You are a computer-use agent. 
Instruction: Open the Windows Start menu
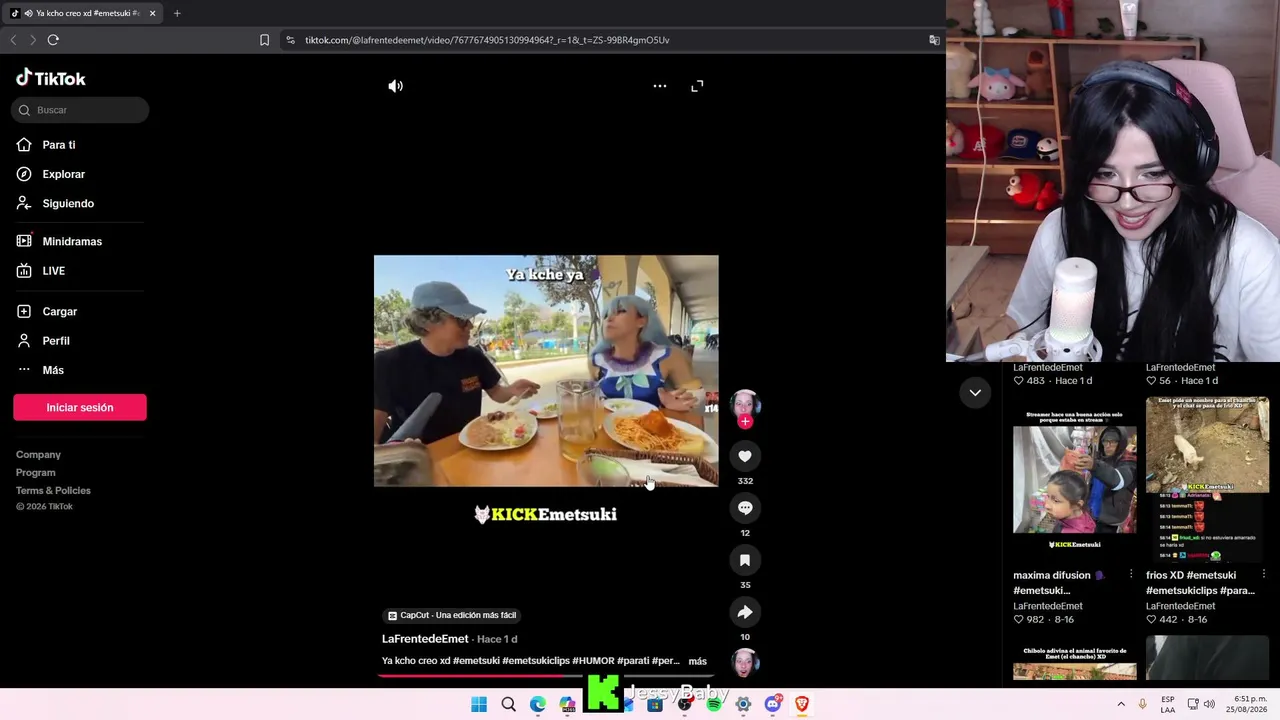479,704
